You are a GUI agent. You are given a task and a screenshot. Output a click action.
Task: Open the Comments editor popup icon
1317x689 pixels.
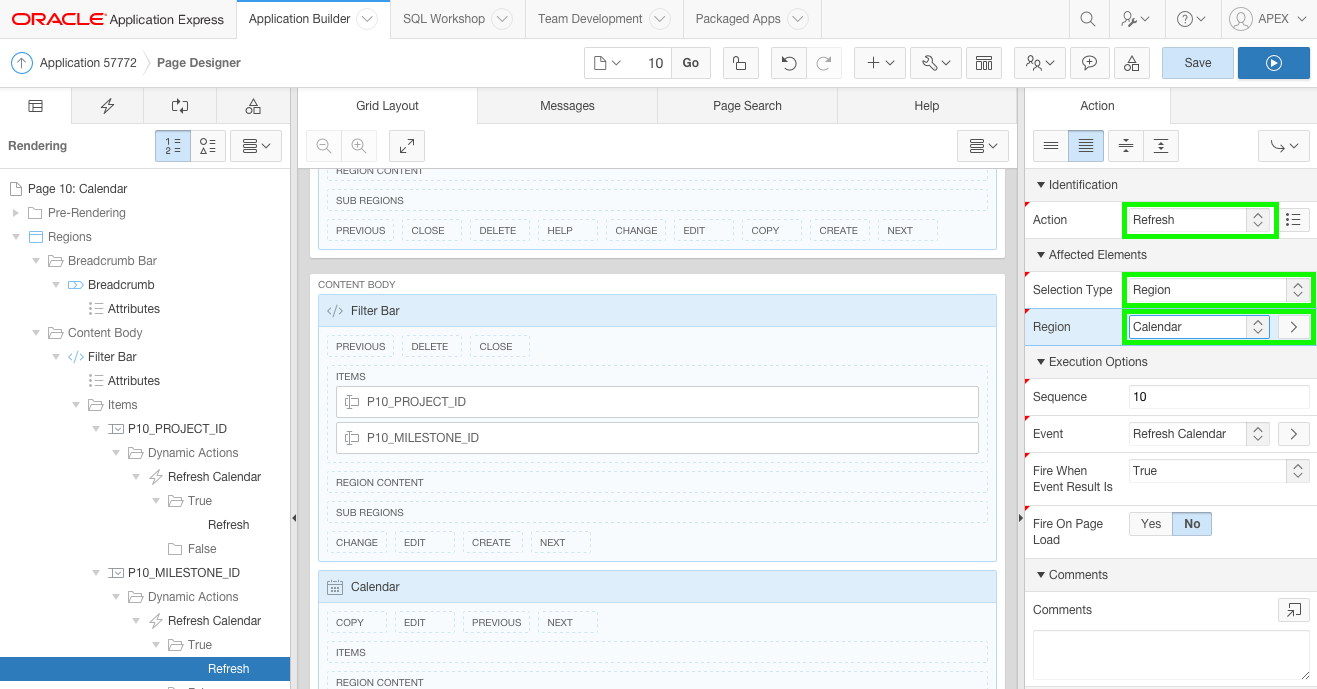point(1294,610)
